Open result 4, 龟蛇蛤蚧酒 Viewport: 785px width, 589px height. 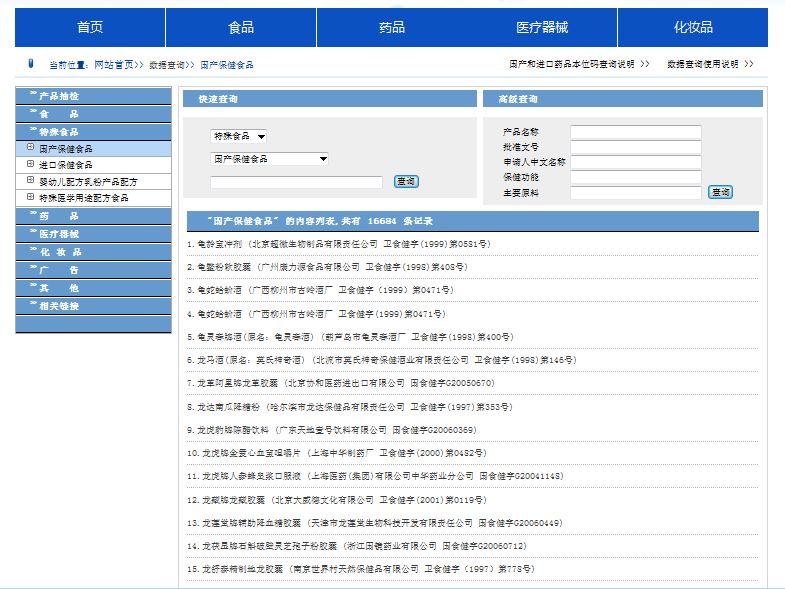[x=316, y=314]
